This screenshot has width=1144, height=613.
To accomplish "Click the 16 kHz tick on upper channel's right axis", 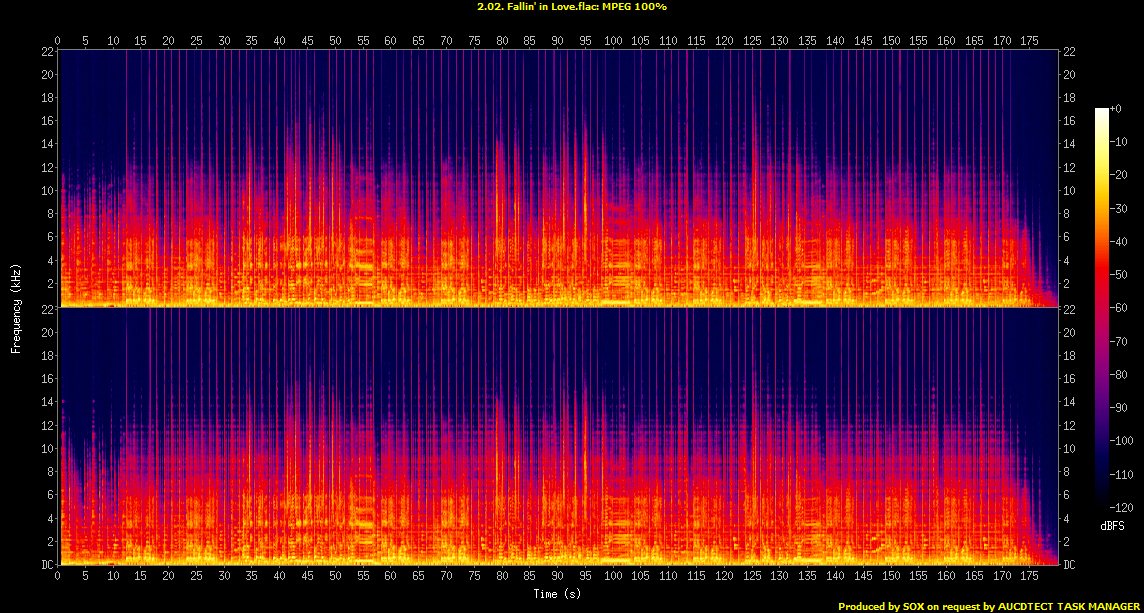I will click(x=1070, y=121).
